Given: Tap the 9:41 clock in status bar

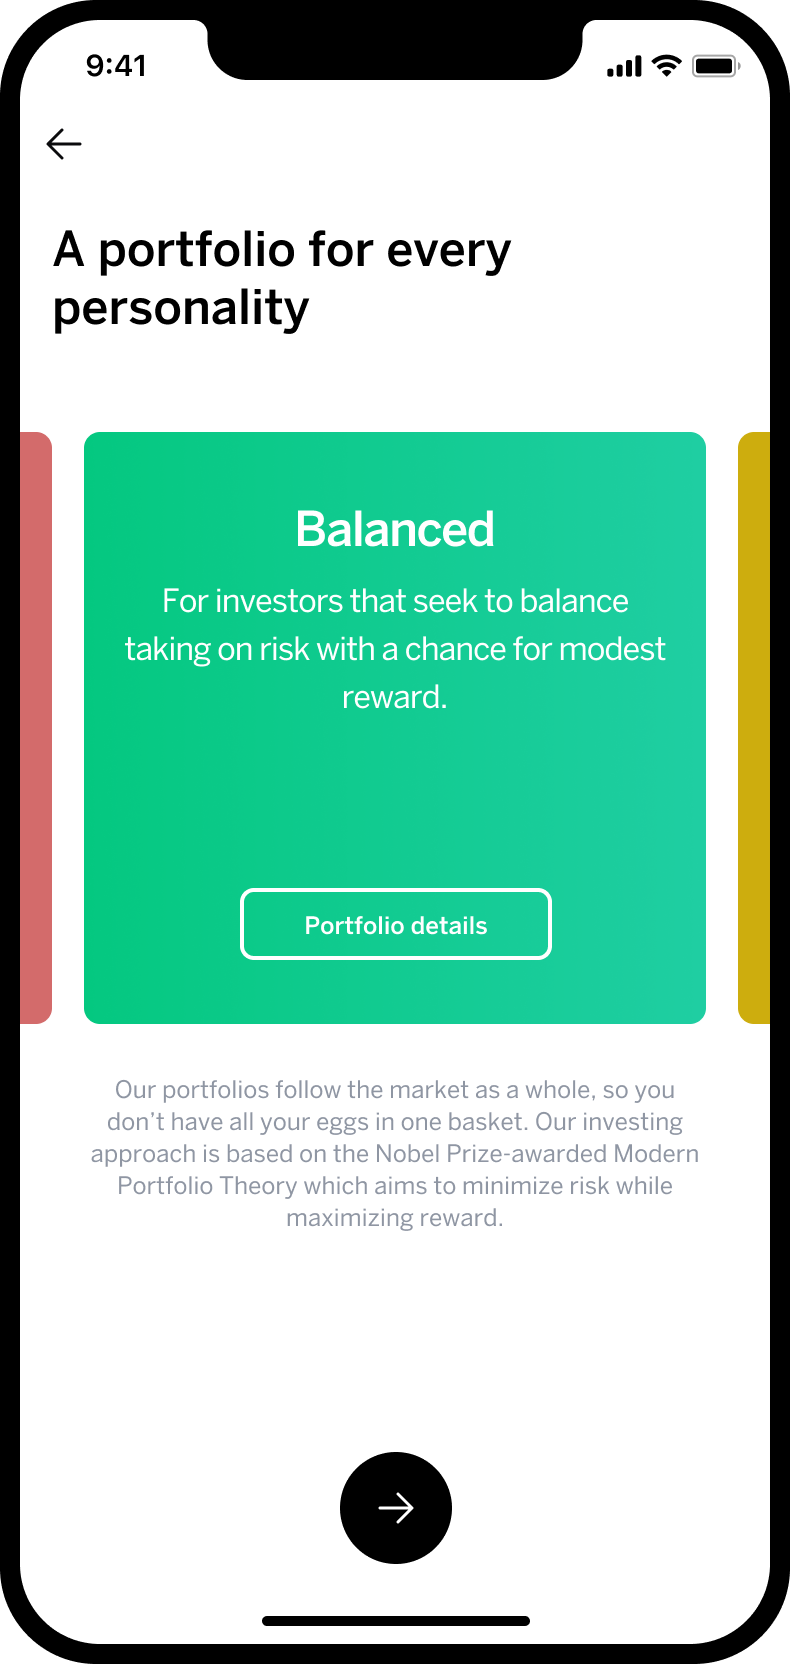Looking at the screenshot, I should [116, 66].
